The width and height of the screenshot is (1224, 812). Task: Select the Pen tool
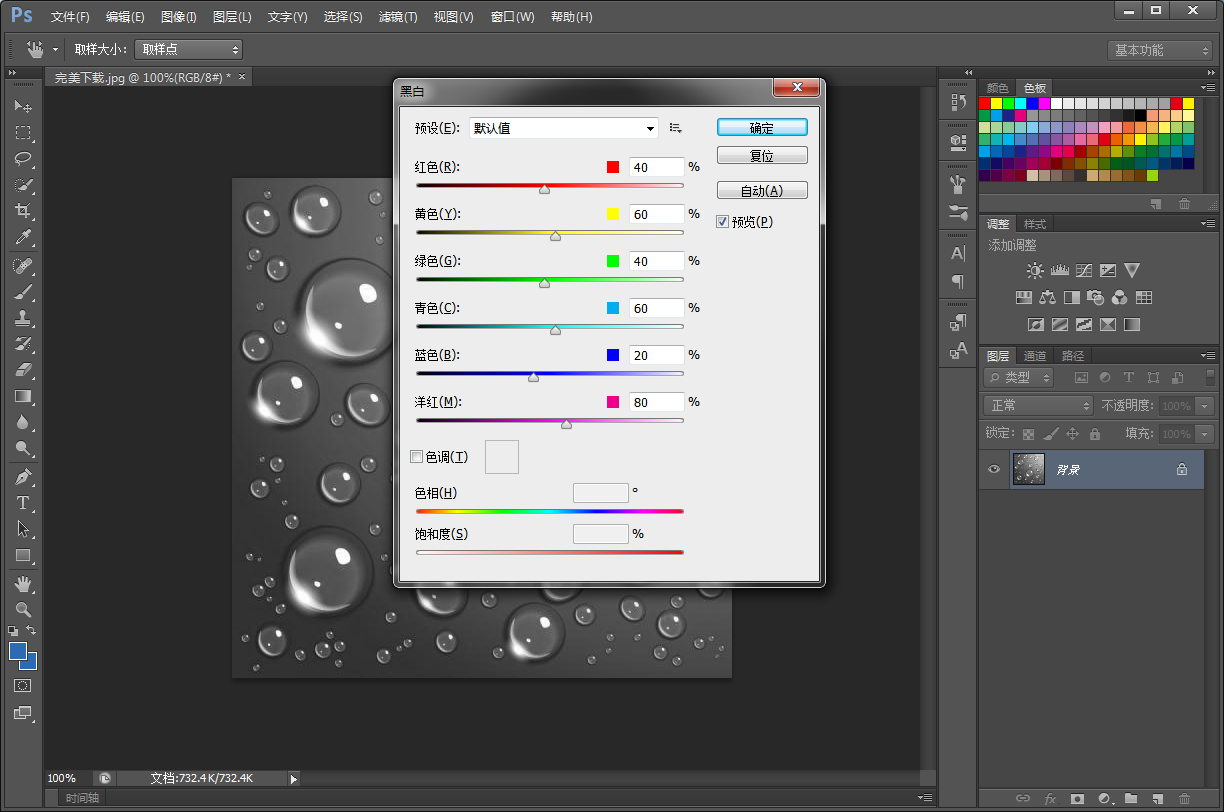tap(23, 477)
